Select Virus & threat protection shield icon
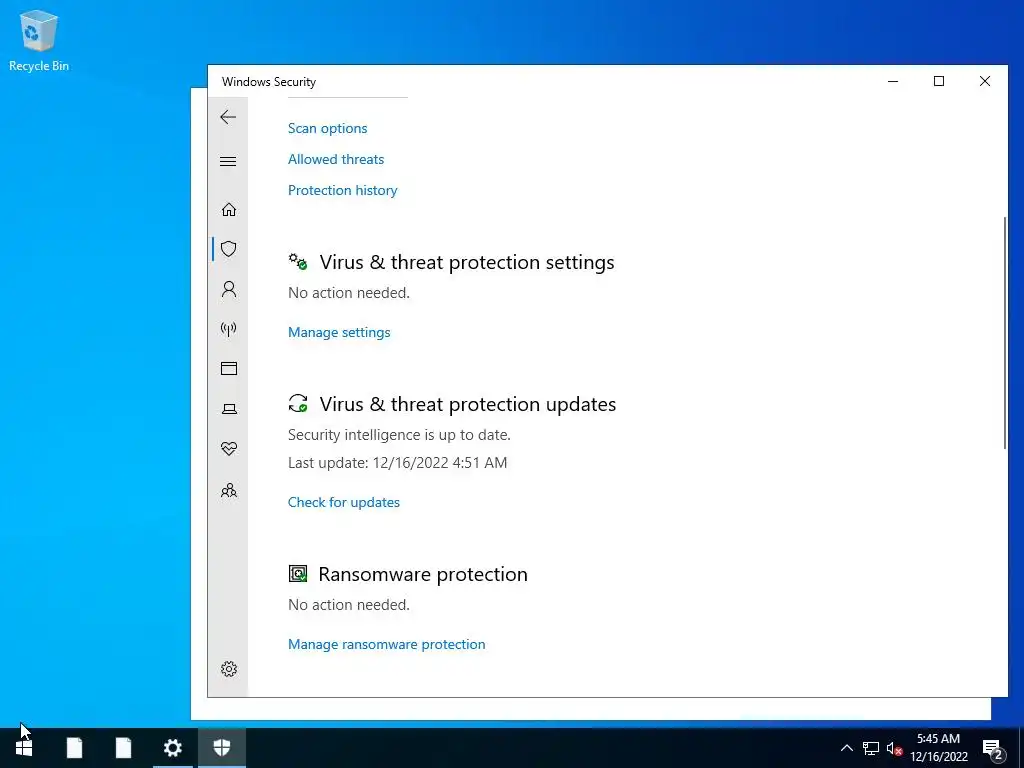Viewport: 1024px width, 768px height. (x=229, y=249)
